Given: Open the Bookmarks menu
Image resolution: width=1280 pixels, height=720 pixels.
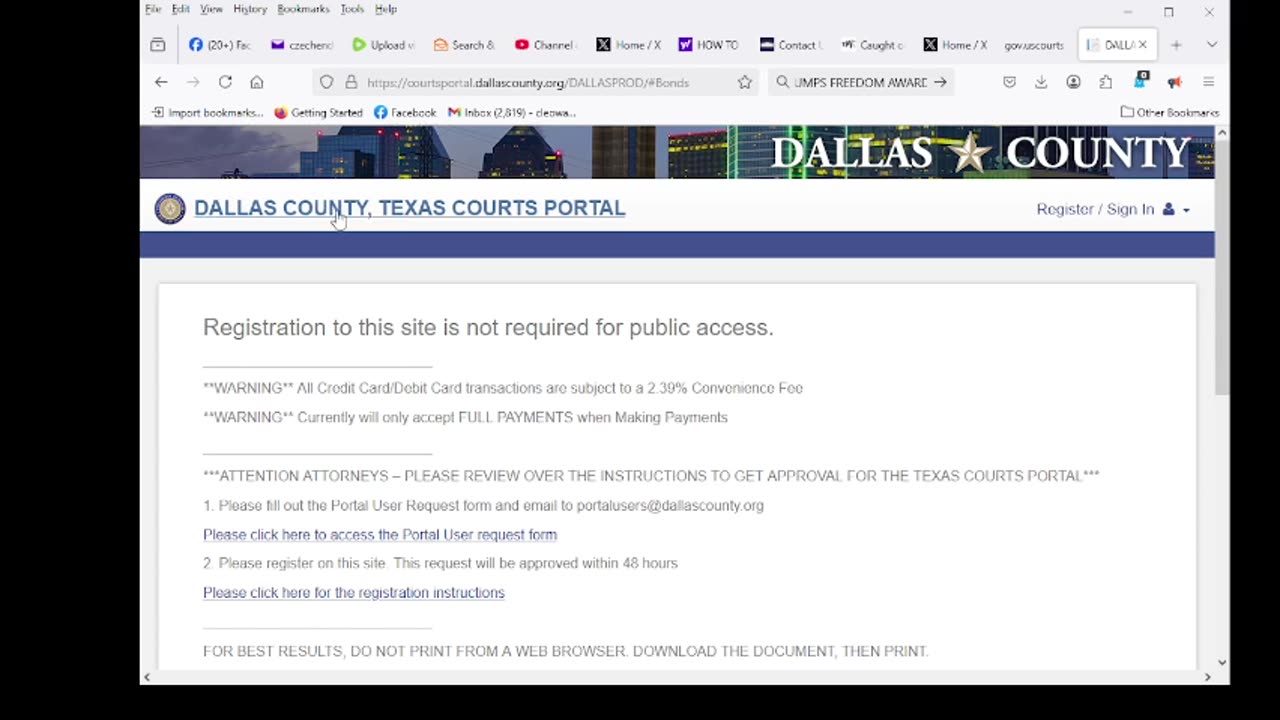Looking at the screenshot, I should (x=303, y=9).
